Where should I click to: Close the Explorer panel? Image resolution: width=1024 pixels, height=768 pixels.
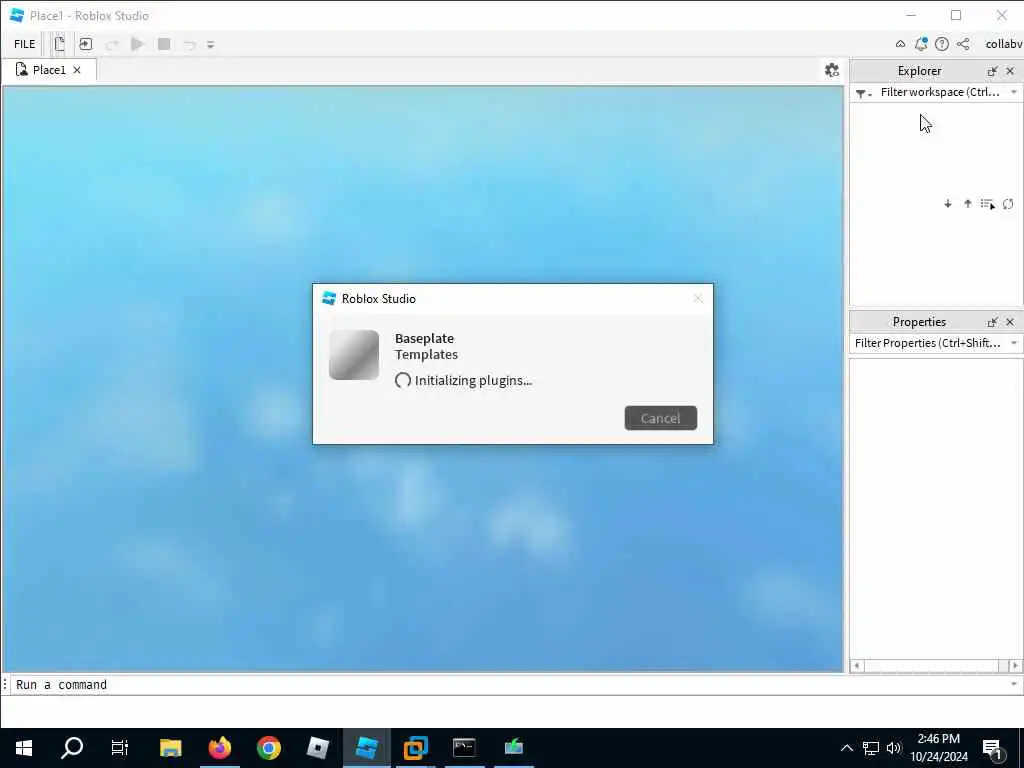point(1010,71)
